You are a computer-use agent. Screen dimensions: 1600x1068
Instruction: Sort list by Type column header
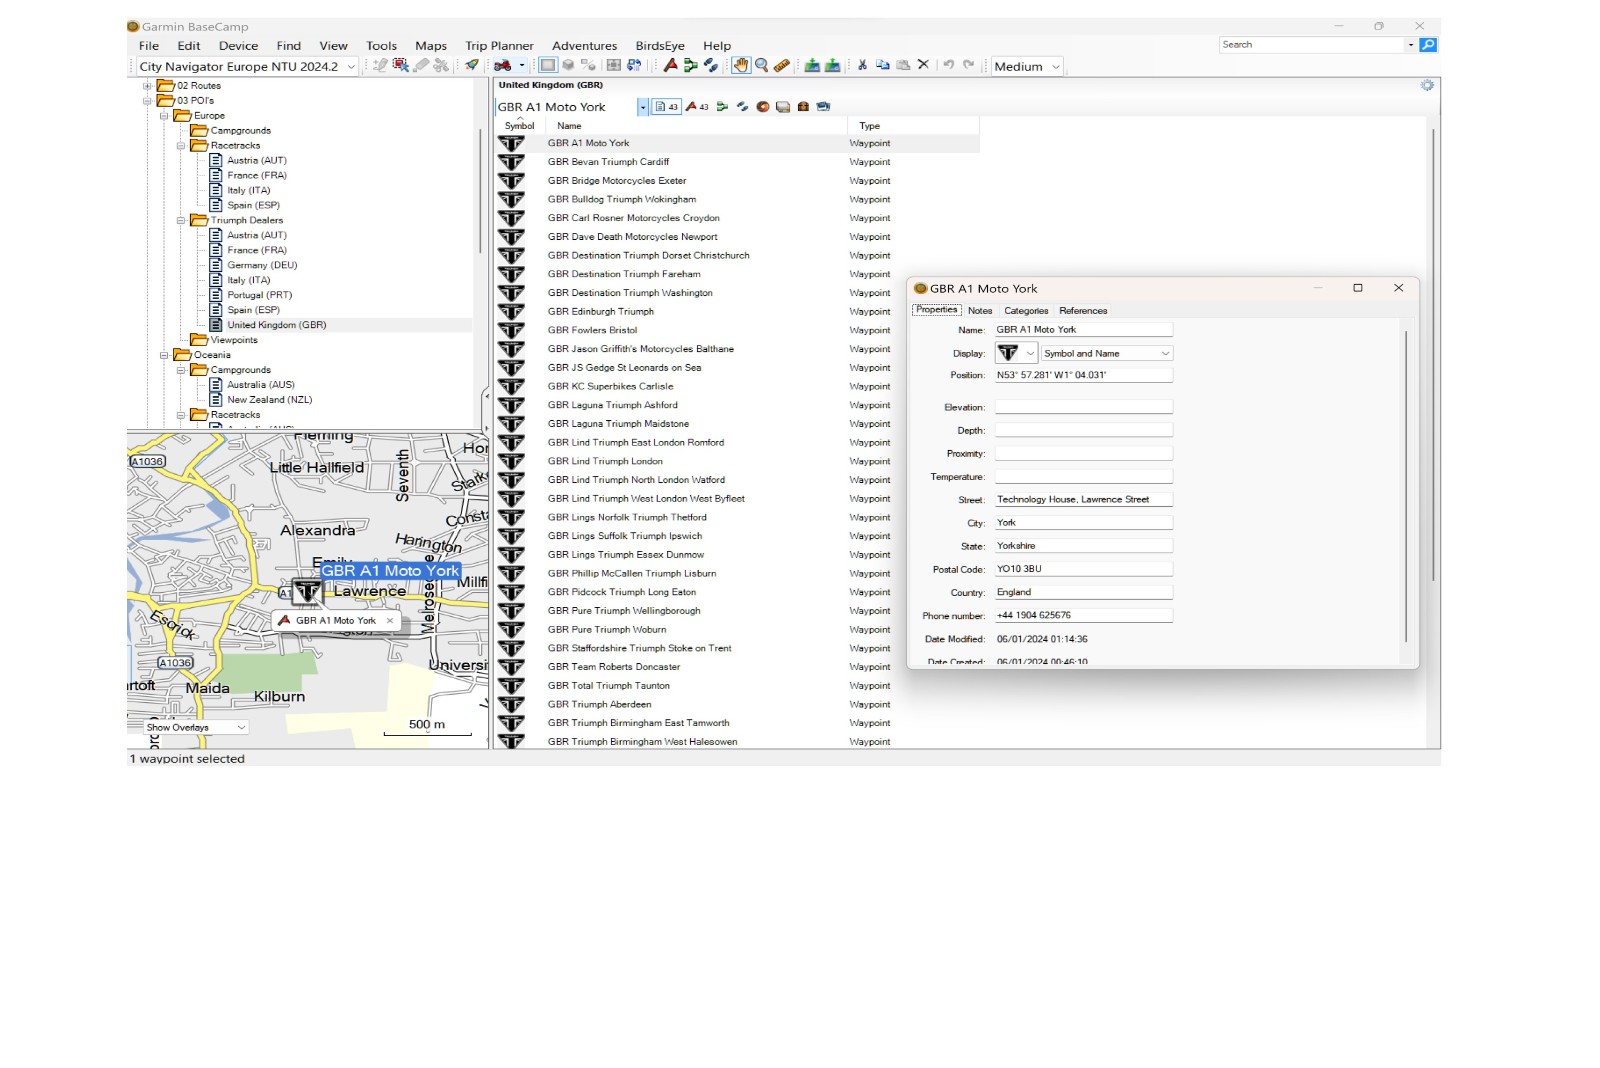click(913, 126)
